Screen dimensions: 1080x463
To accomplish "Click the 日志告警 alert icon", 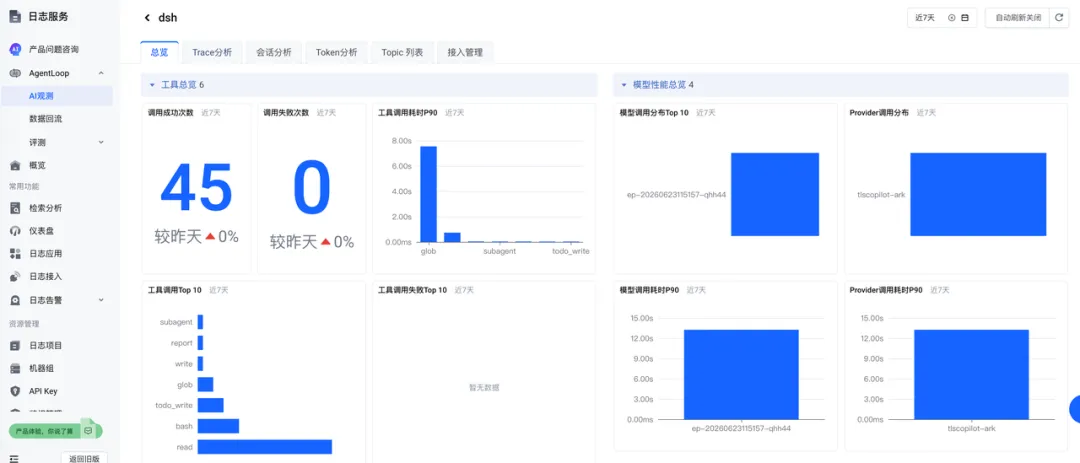I will [x=15, y=300].
